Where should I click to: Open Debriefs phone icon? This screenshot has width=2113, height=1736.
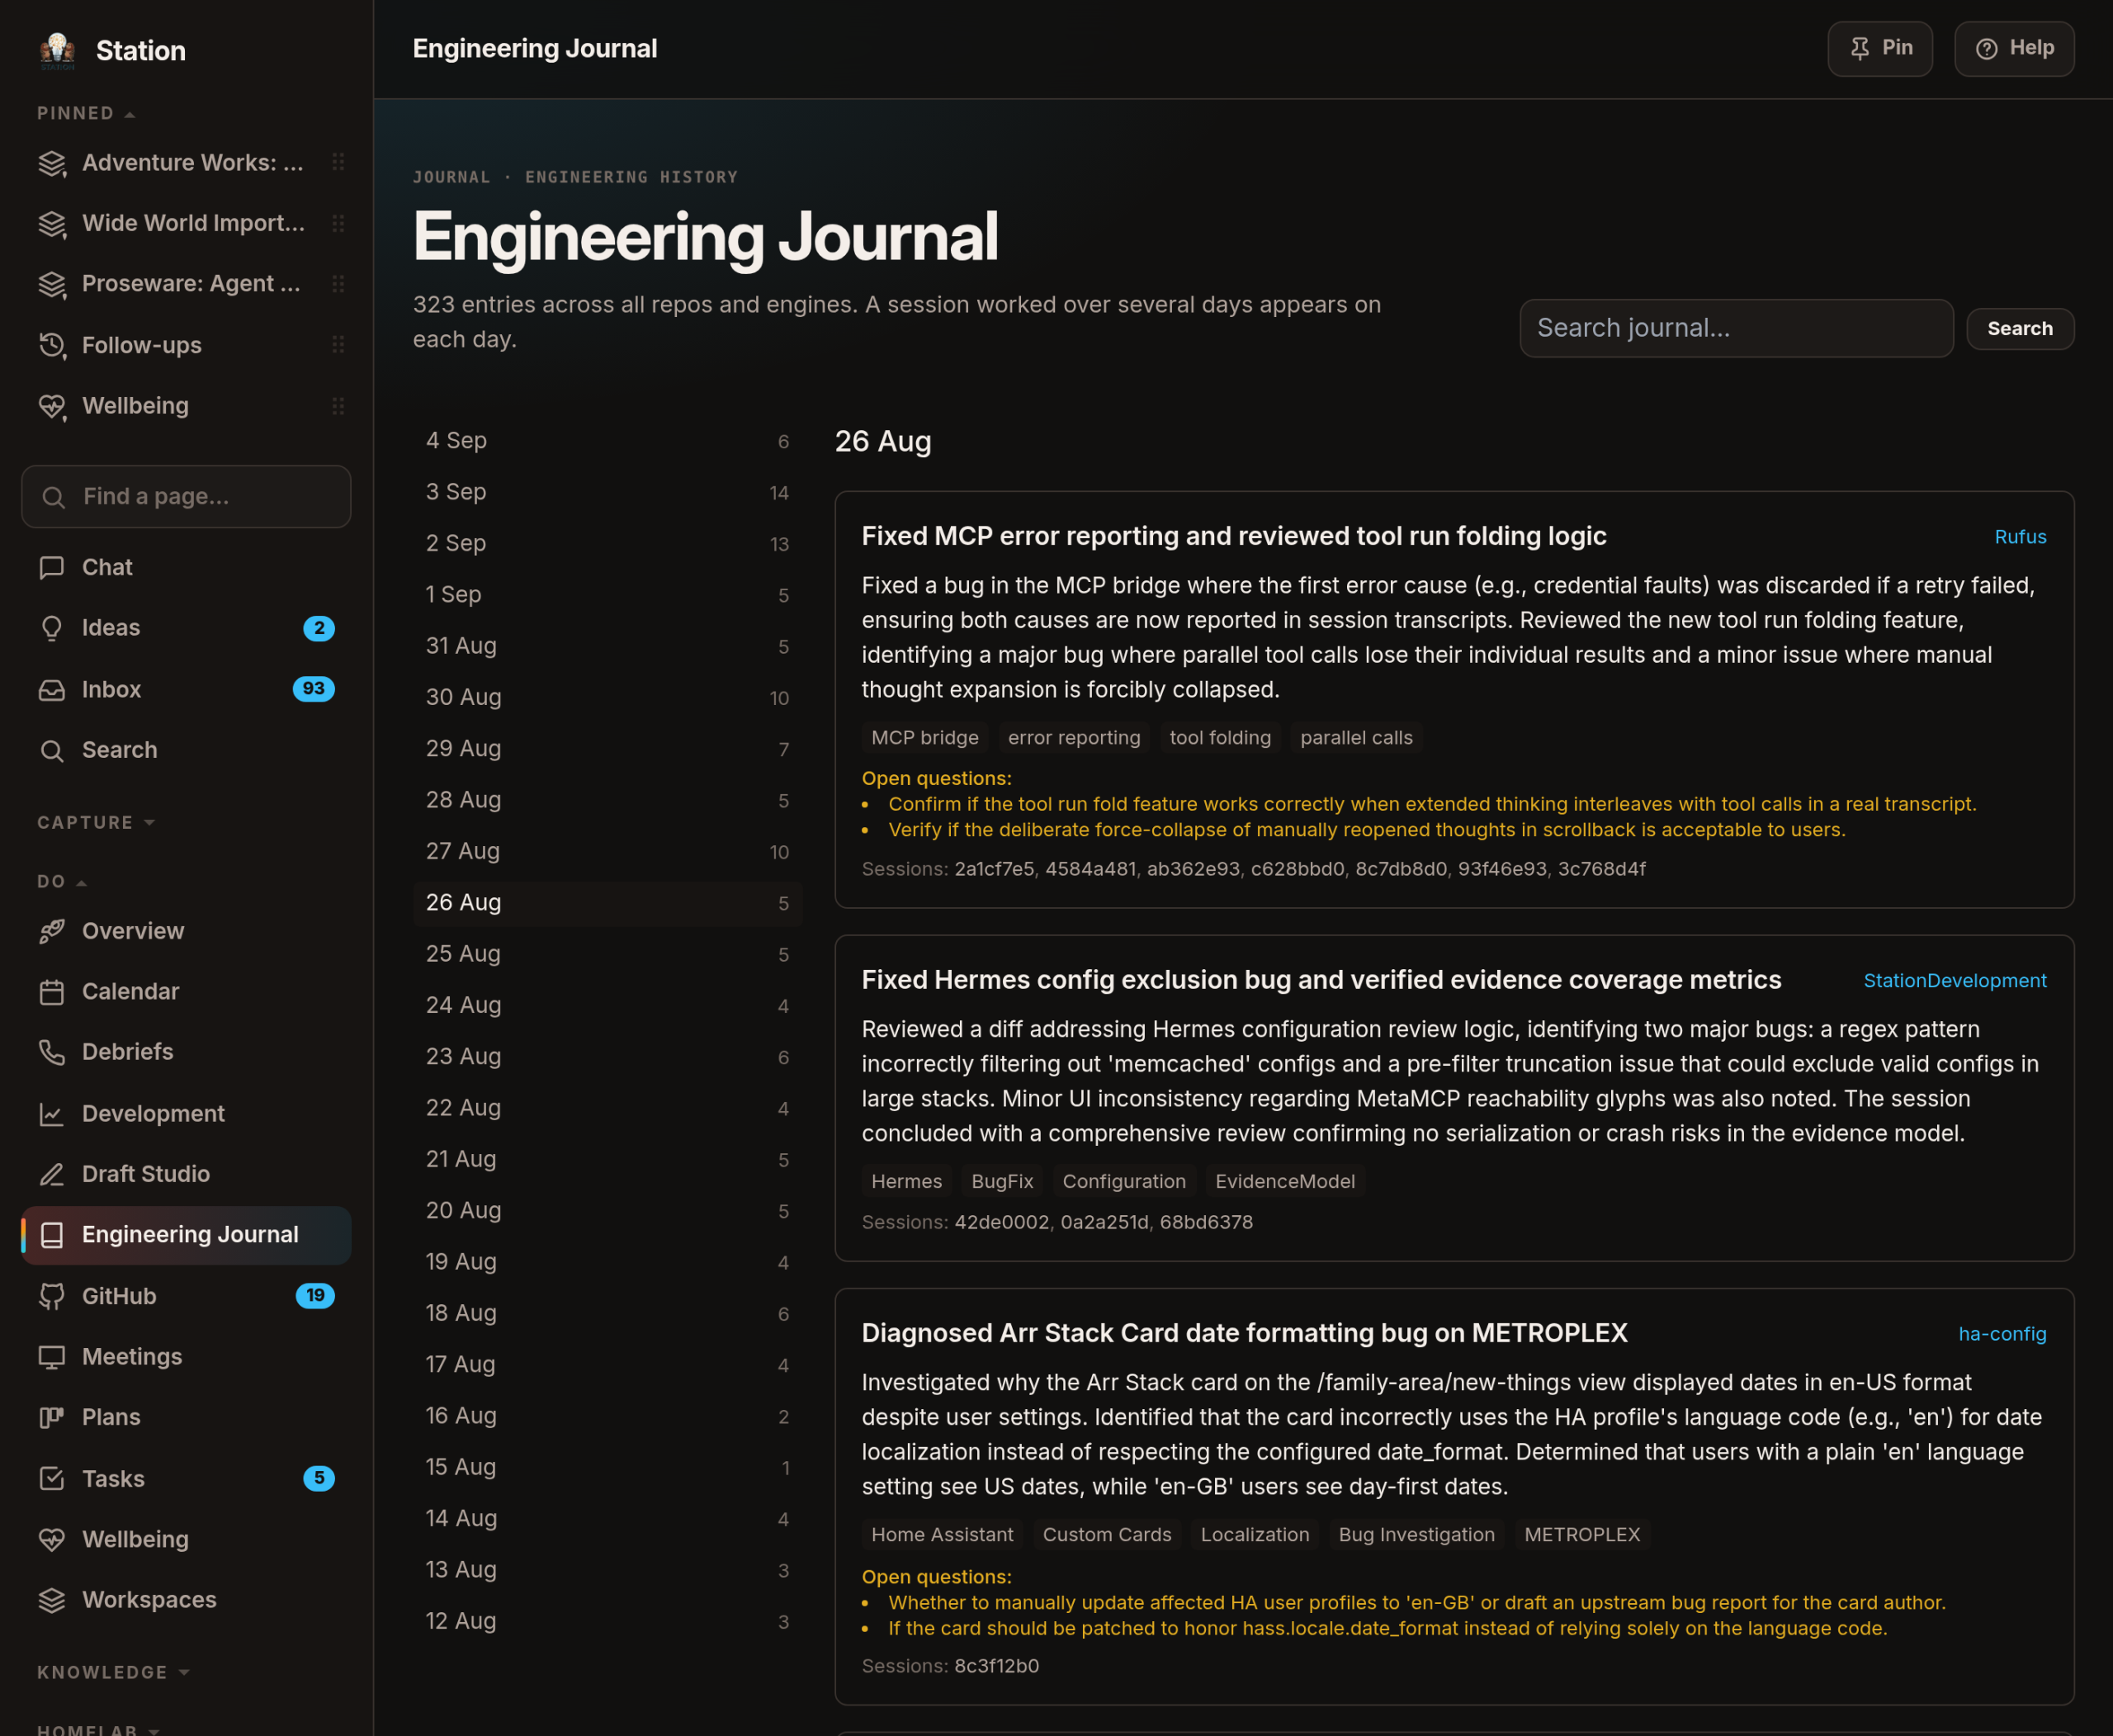[x=52, y=1052]
